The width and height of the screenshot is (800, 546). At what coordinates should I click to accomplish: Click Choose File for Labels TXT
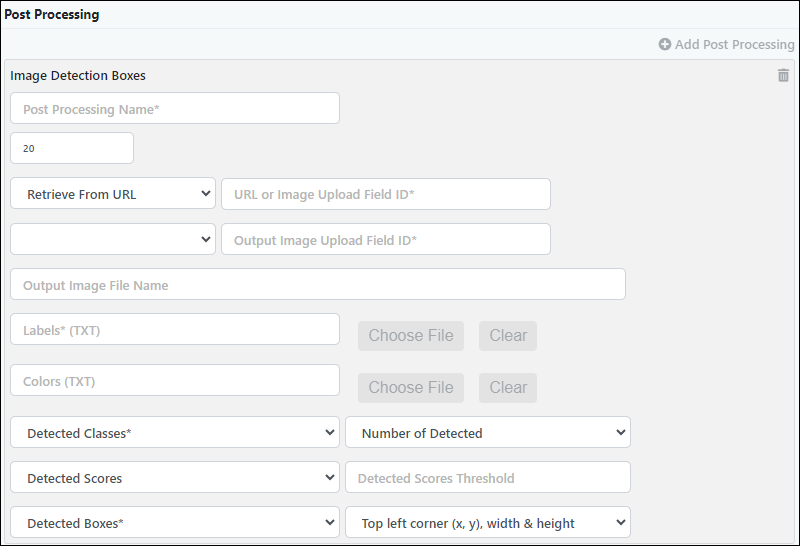[411, 336]
